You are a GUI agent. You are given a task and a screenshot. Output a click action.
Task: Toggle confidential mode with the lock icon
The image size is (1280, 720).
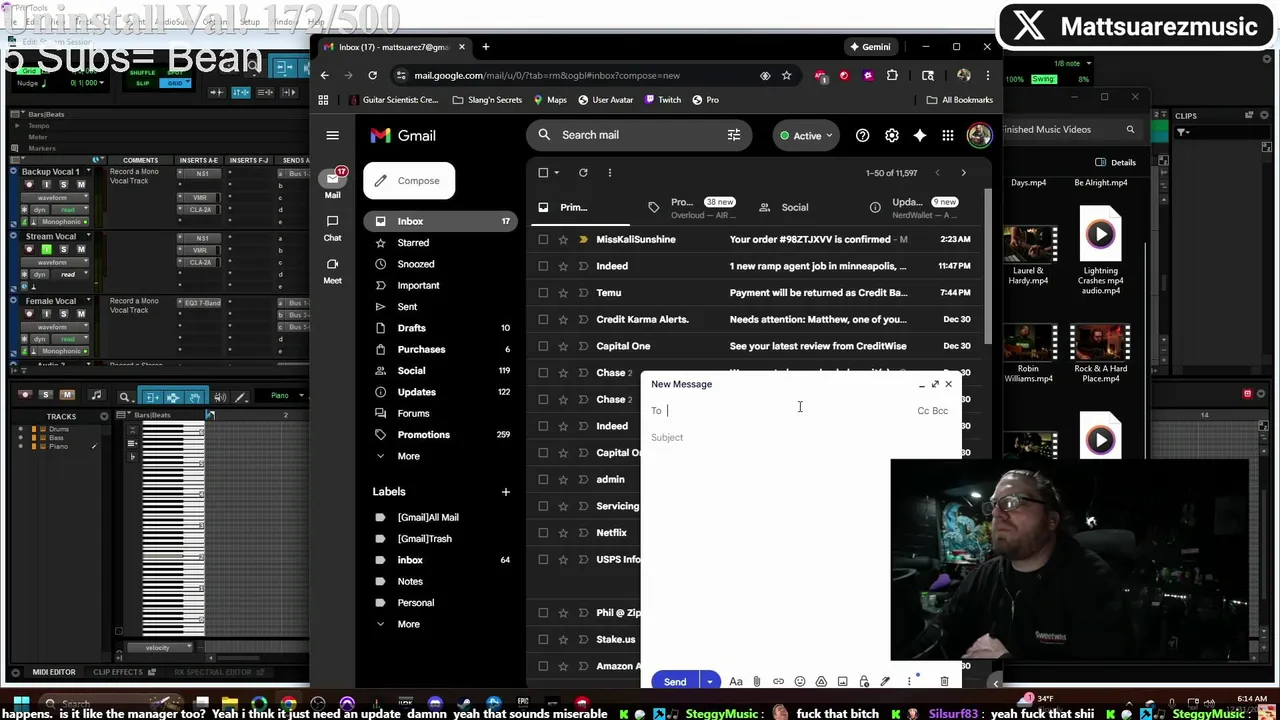coord(864,682)
